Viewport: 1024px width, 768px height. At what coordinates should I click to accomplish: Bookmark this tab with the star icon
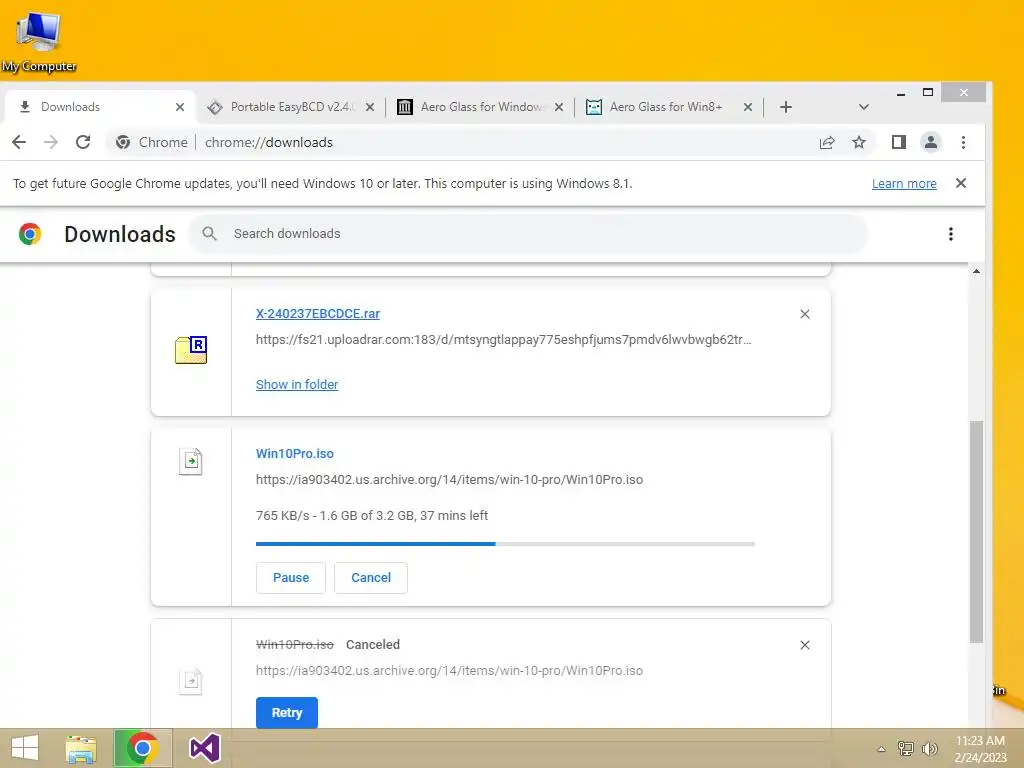coord(859,142)
